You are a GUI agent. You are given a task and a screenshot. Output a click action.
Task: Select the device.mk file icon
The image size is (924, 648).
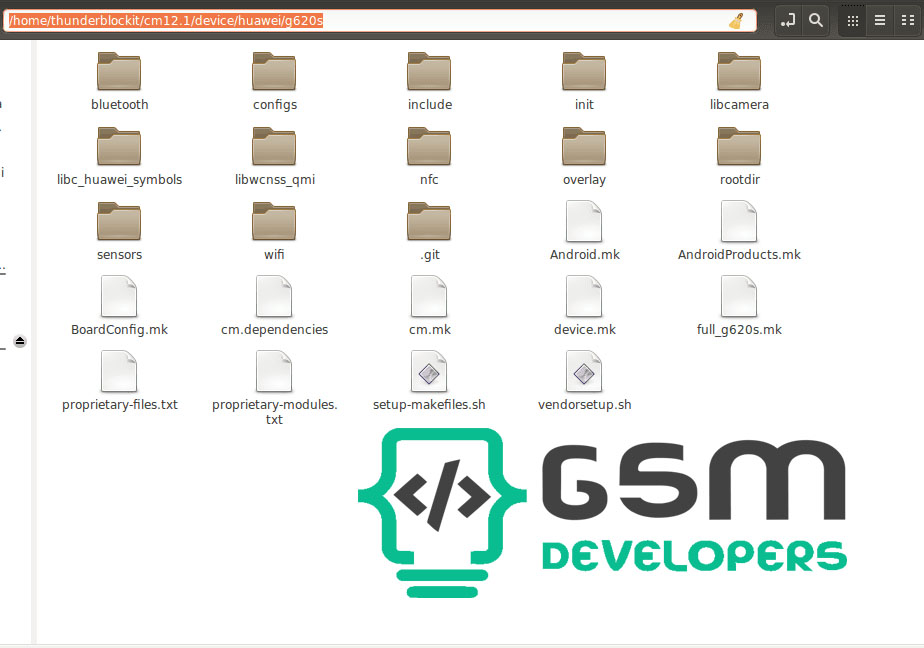[x=584, y=296]
